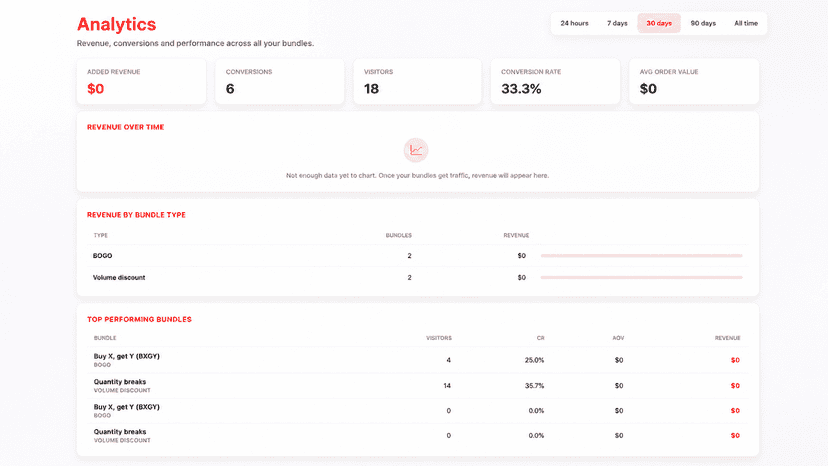This screenshot has height=466, width=828.
Task: Open the Added Revenue stat card
Action: click(x=142, y=81)
